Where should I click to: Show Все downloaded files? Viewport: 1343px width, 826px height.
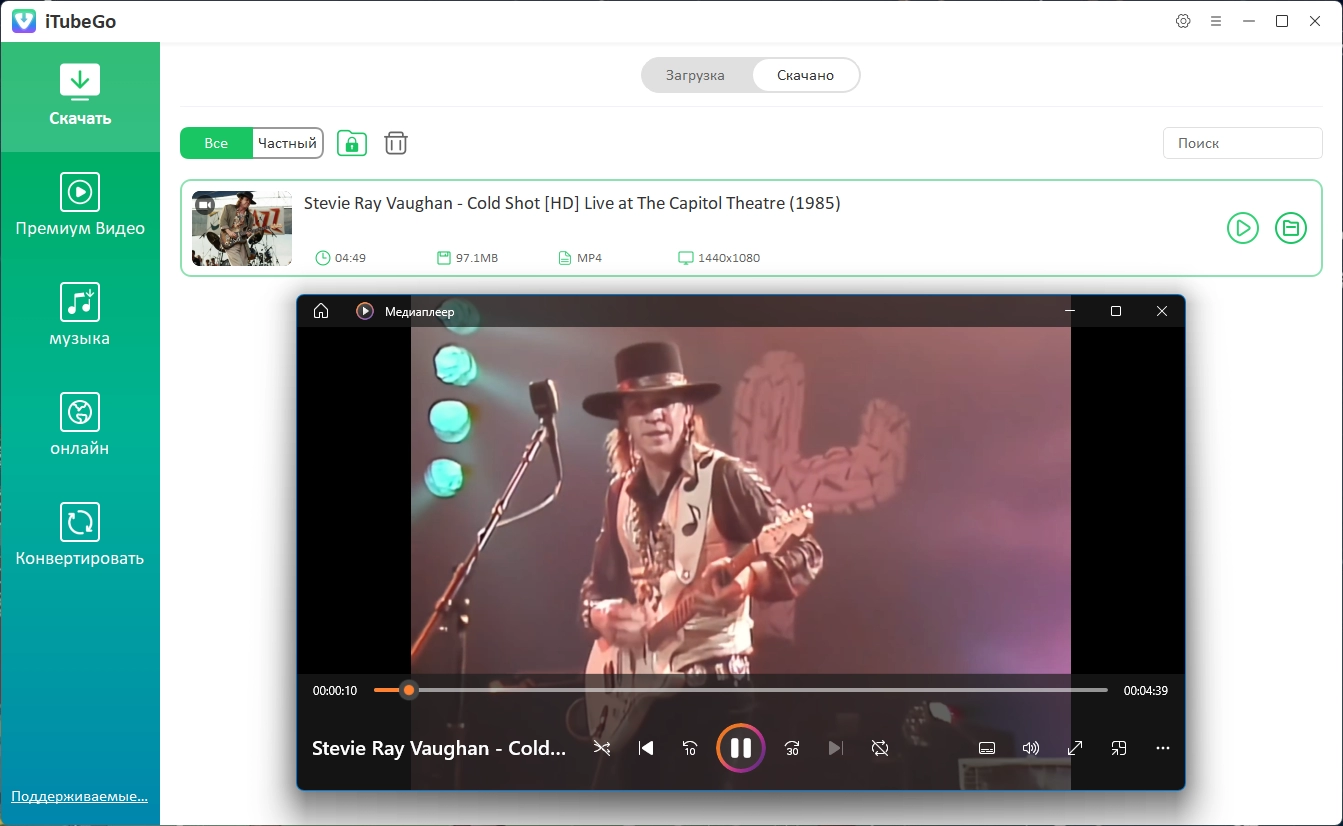click(x=216, y=143)
